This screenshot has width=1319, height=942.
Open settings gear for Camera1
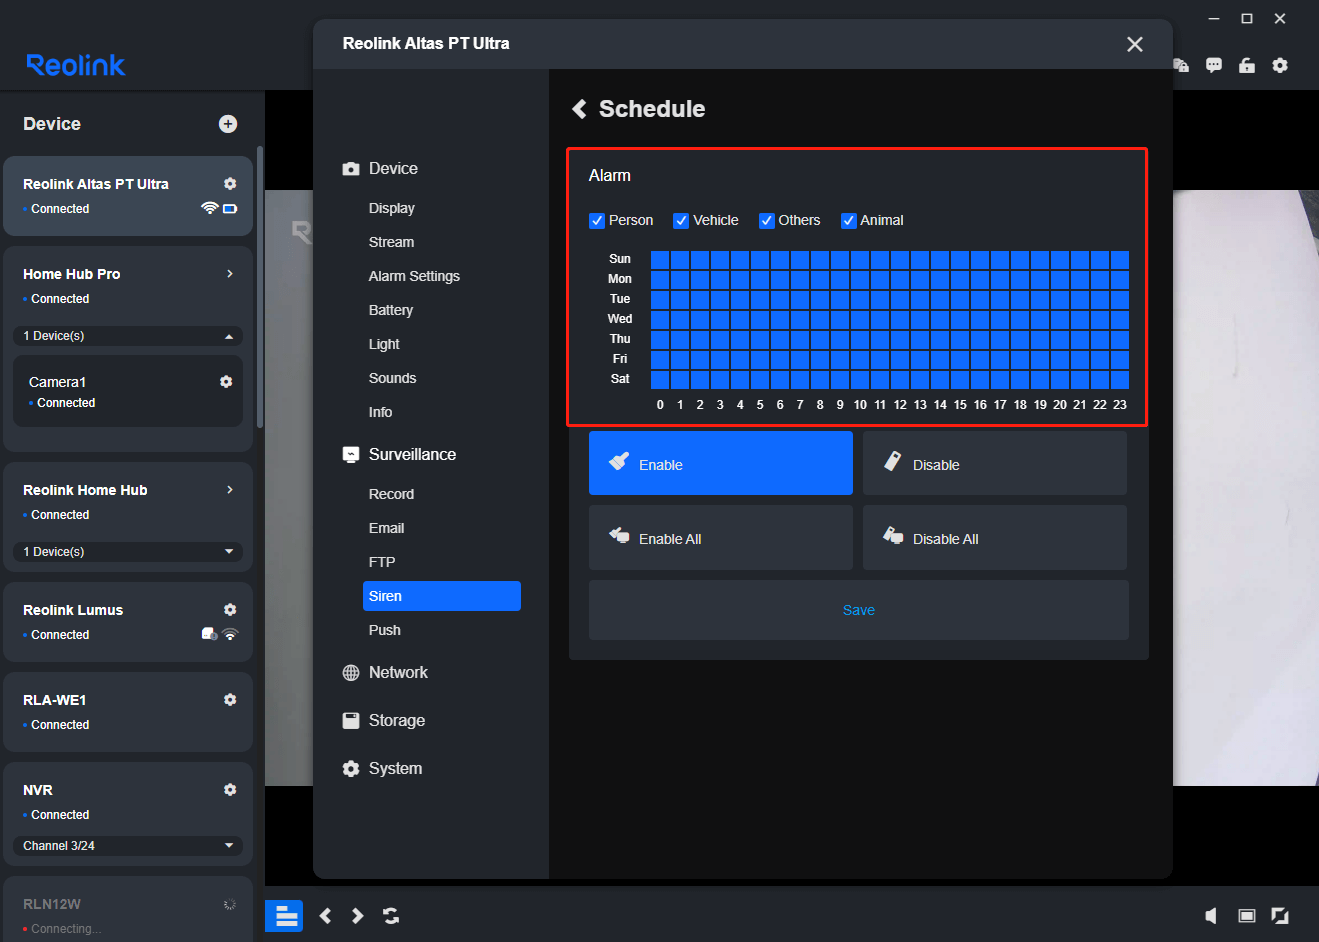click(226, 382)
